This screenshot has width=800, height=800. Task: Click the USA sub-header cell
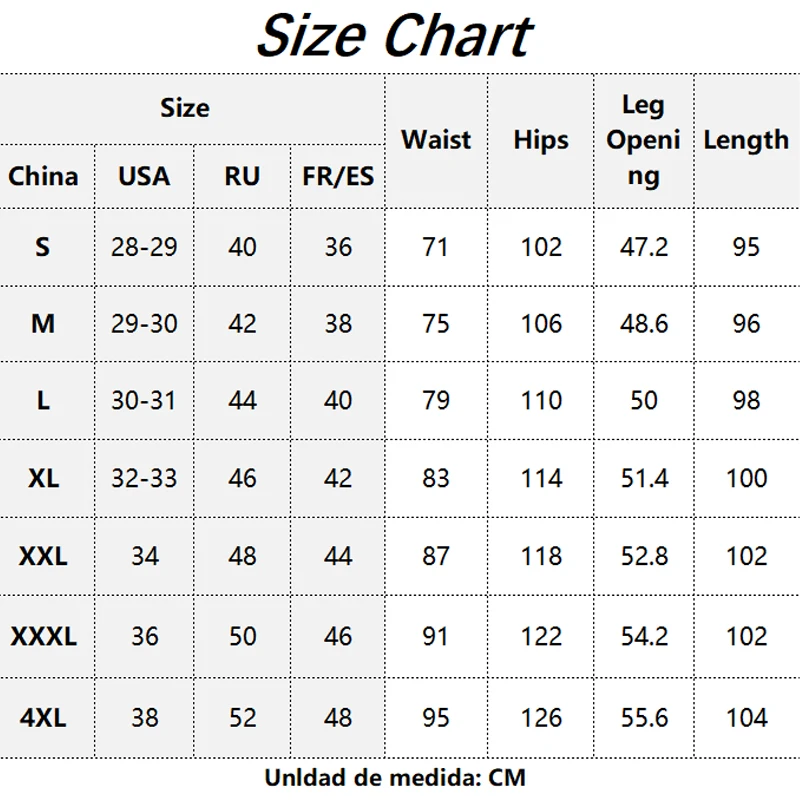pyautogui.click(x=144, y=177)
